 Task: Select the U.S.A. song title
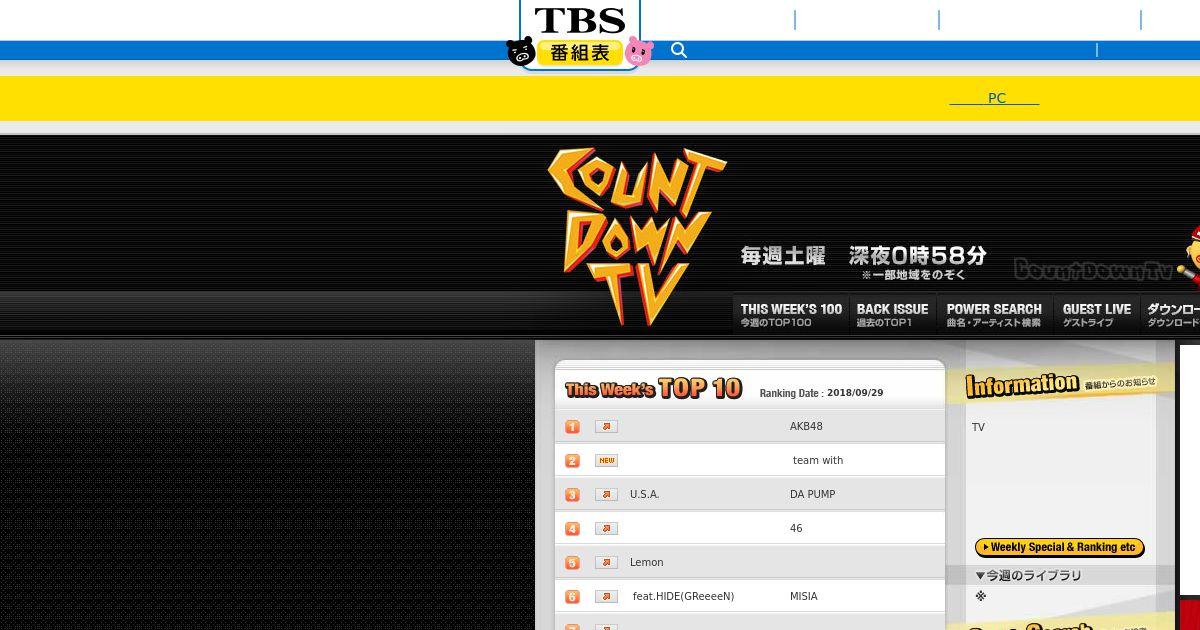point(645,494)
